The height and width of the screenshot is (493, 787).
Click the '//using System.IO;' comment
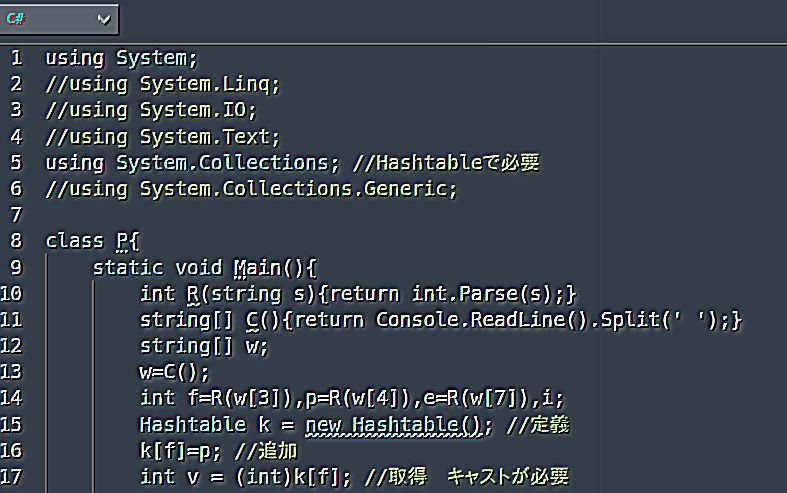(x=151, y=110)
